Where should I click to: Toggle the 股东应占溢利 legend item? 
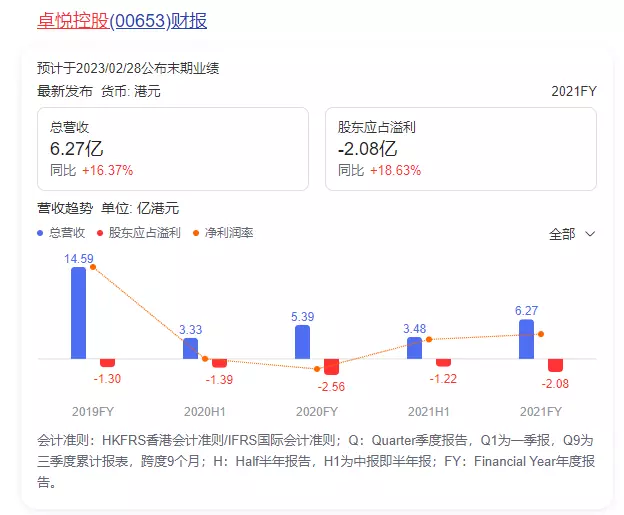[139, 233]
